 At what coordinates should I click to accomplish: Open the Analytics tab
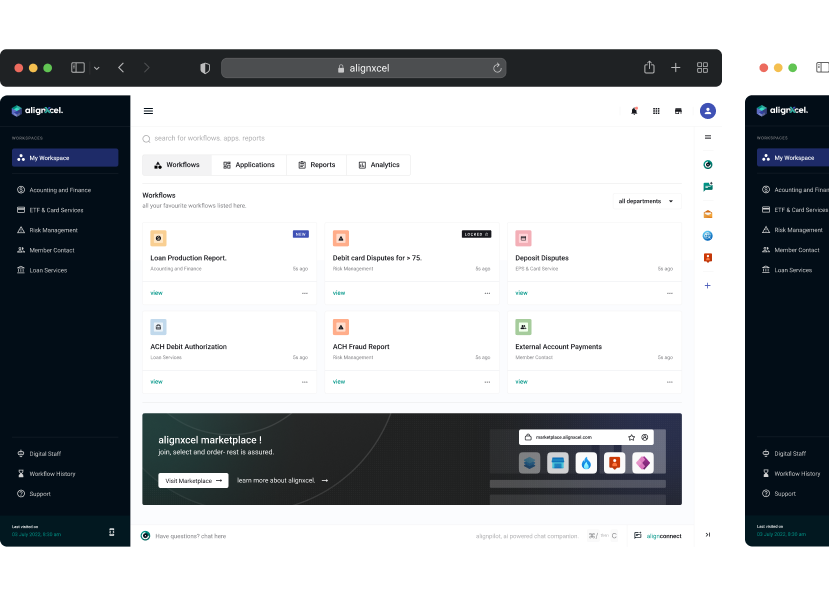click(x=378, y=165)
